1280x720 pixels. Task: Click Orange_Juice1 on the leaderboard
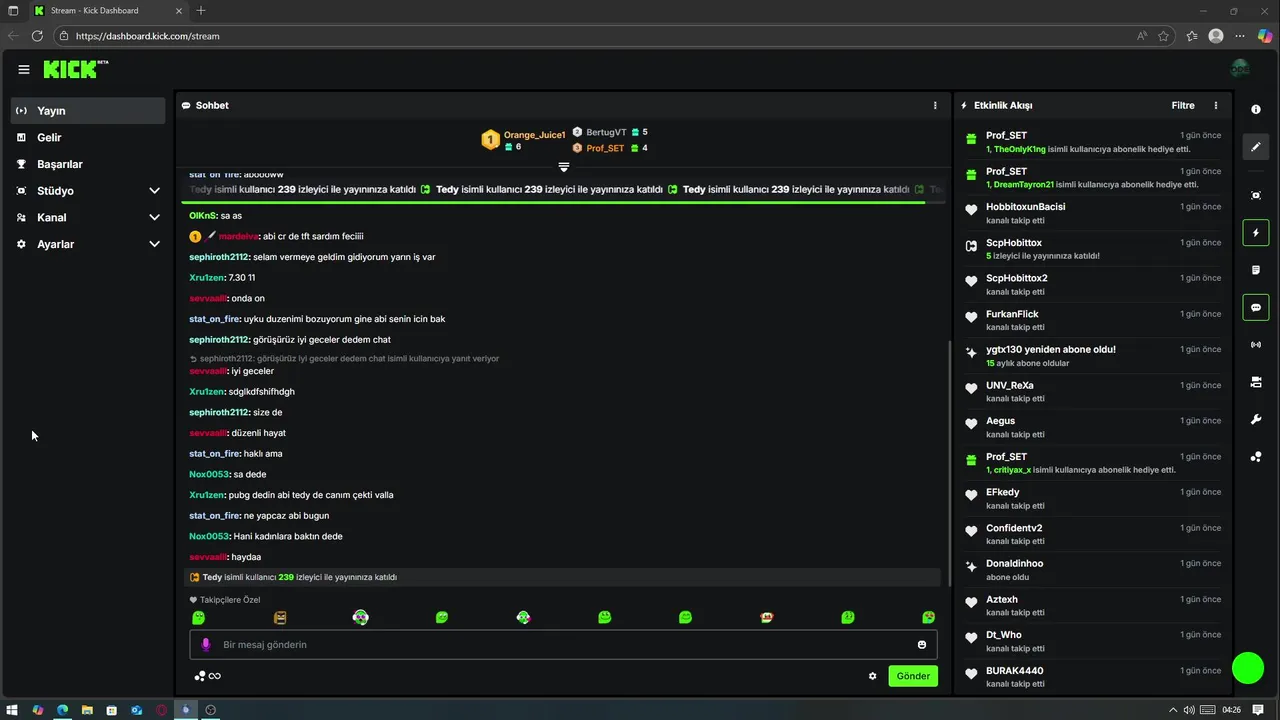coord(534,134)
